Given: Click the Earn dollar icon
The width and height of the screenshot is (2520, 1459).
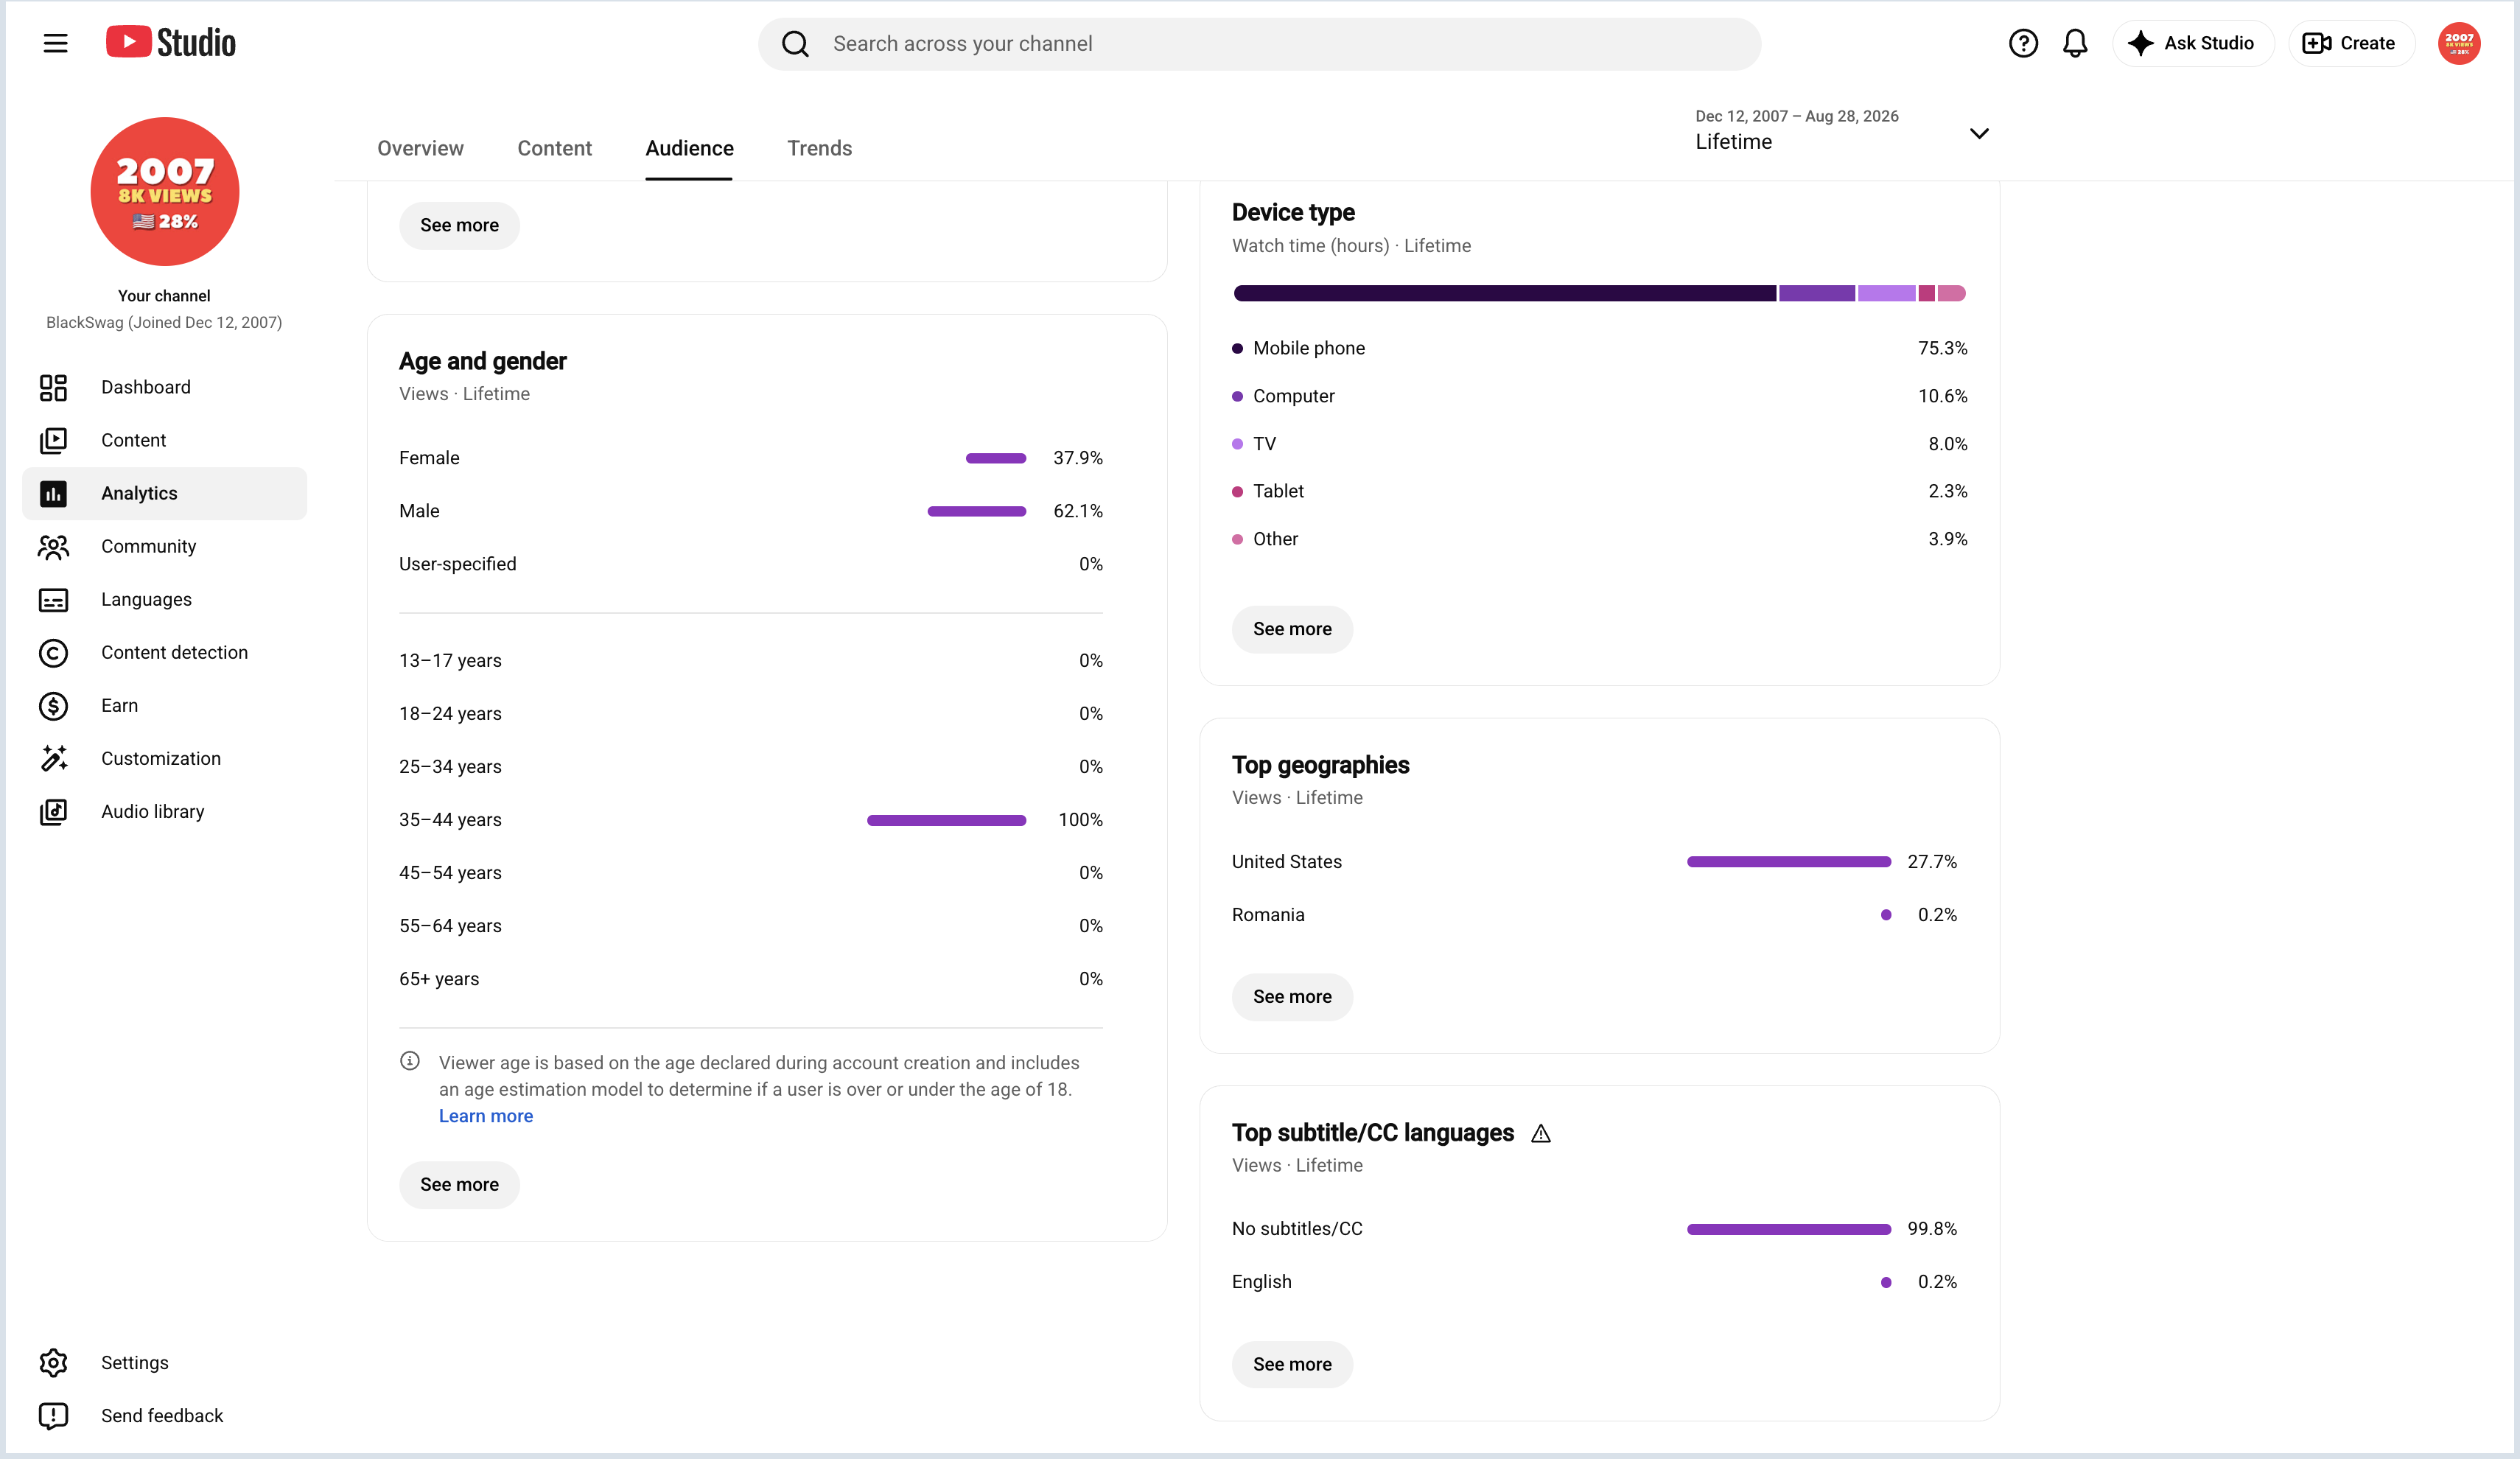Looking at the screenshot, I should 53,706.
